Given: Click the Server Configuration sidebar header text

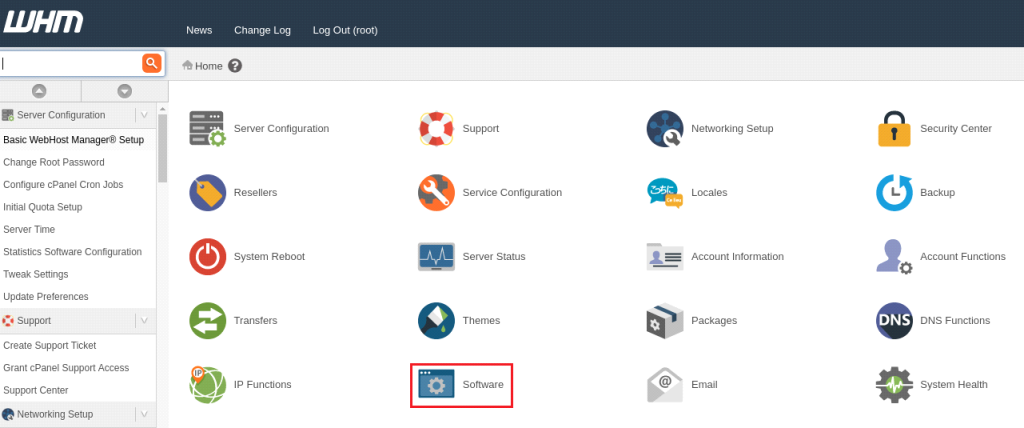Looking at the screenshot, I should pyautogui.click(x=61, y=115).
